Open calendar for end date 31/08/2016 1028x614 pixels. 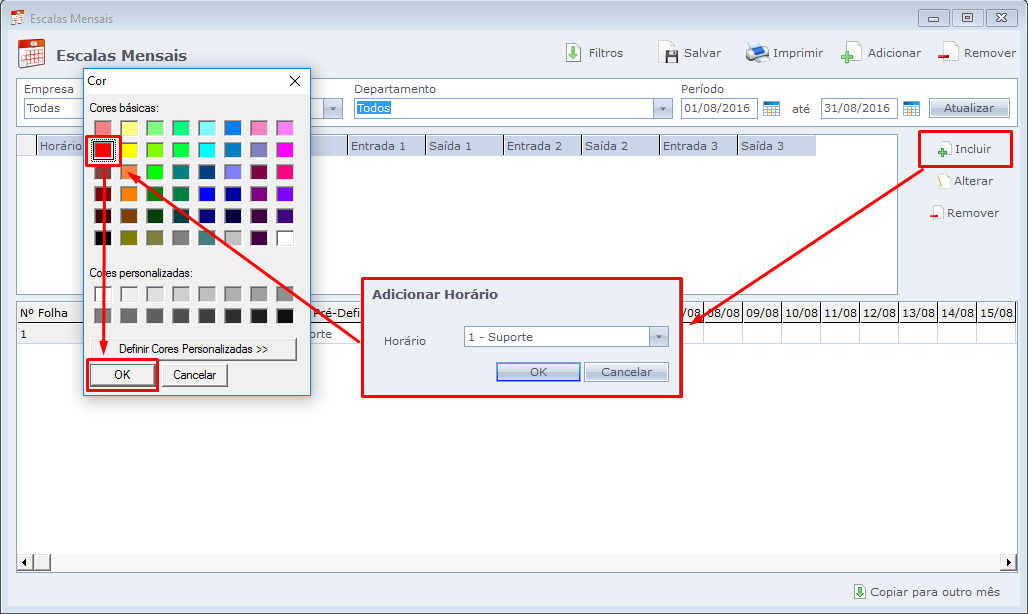(x=911, y=108)
